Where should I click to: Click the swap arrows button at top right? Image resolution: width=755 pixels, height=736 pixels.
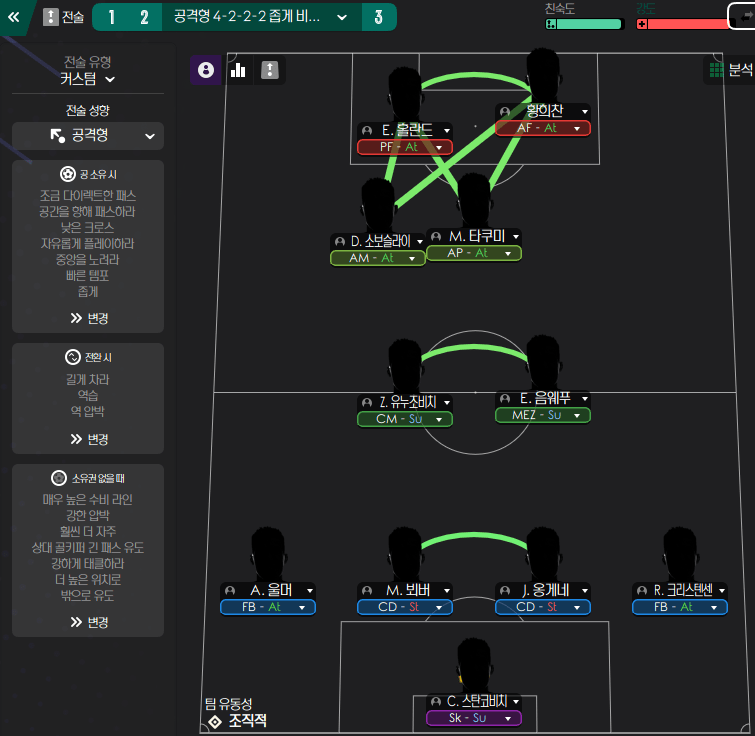744,16
